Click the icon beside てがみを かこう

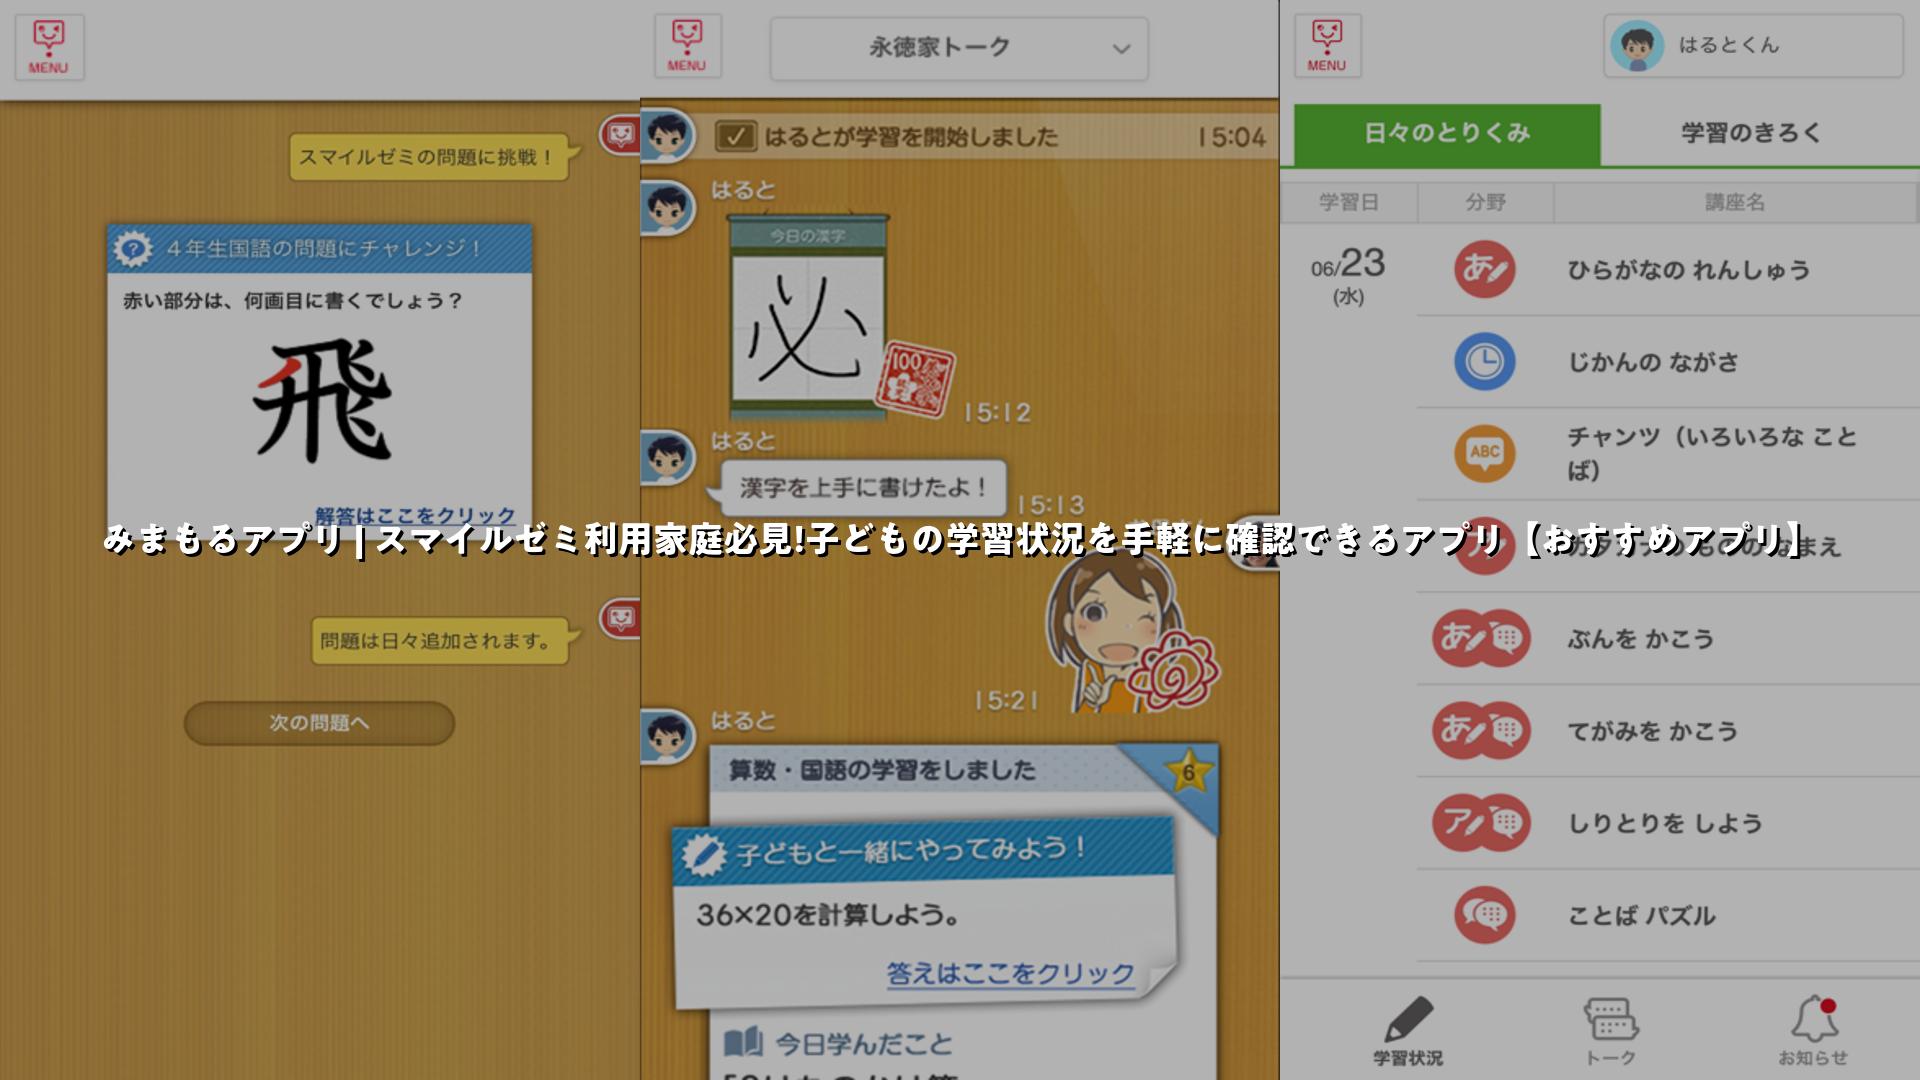[1482, 731]
